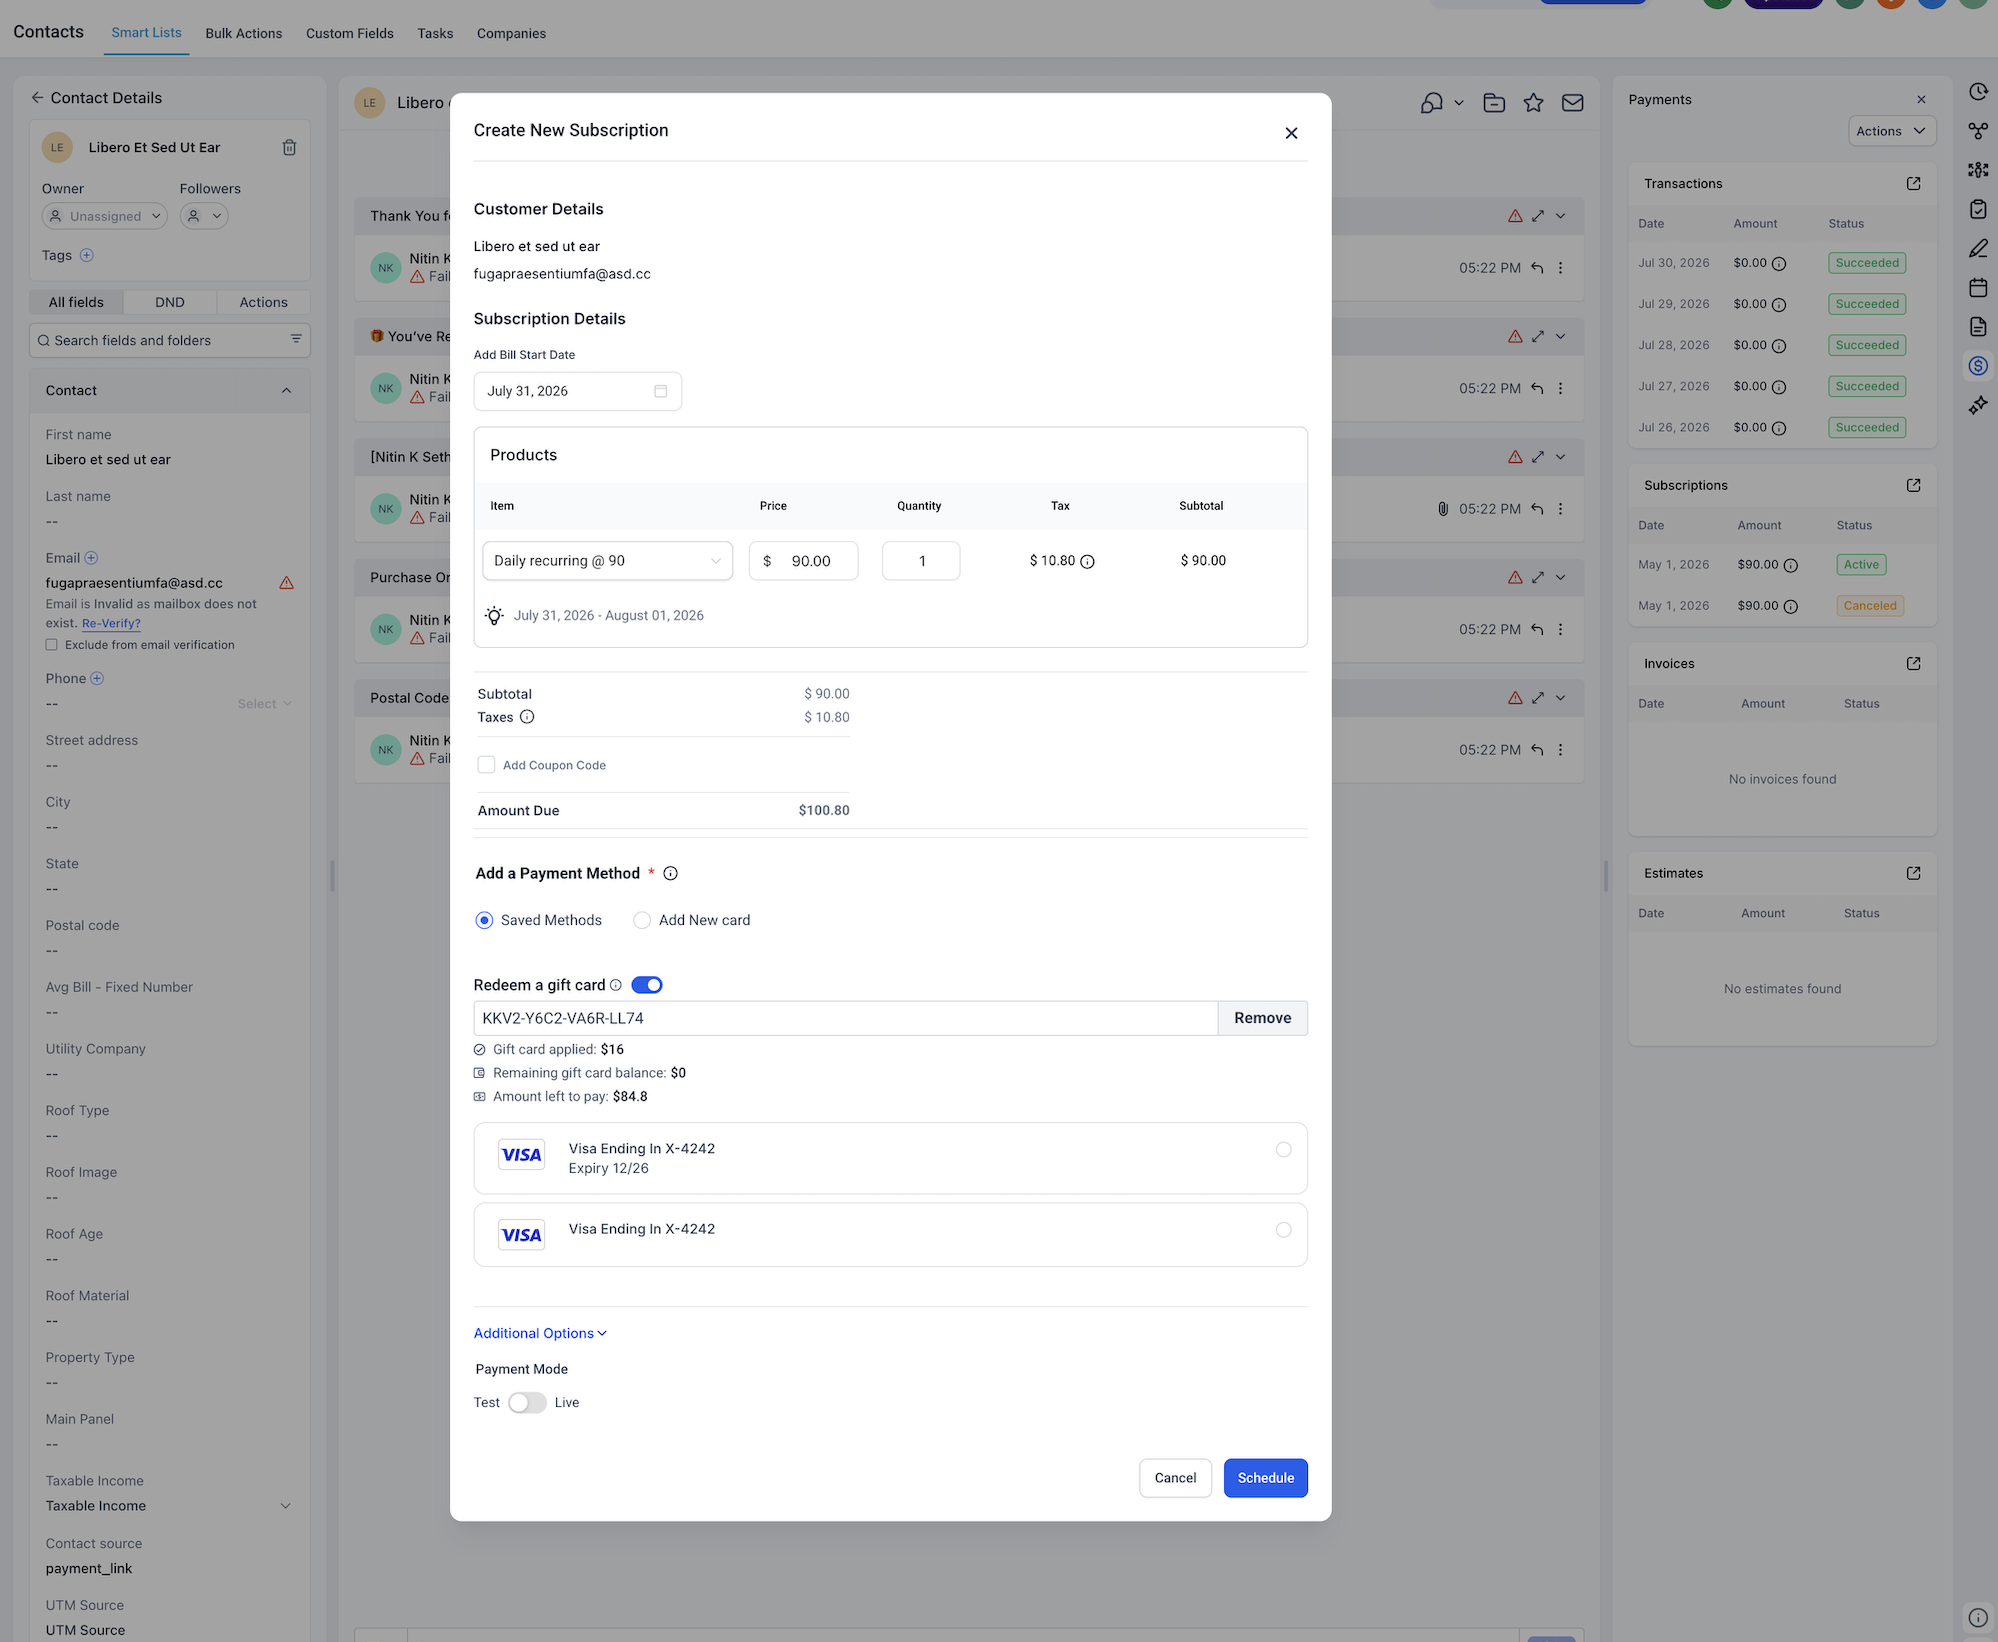The image size is (1998, 1642).
Task: Select the Payments dollar icon in right sidebar
Action: tap(1978, 366)
